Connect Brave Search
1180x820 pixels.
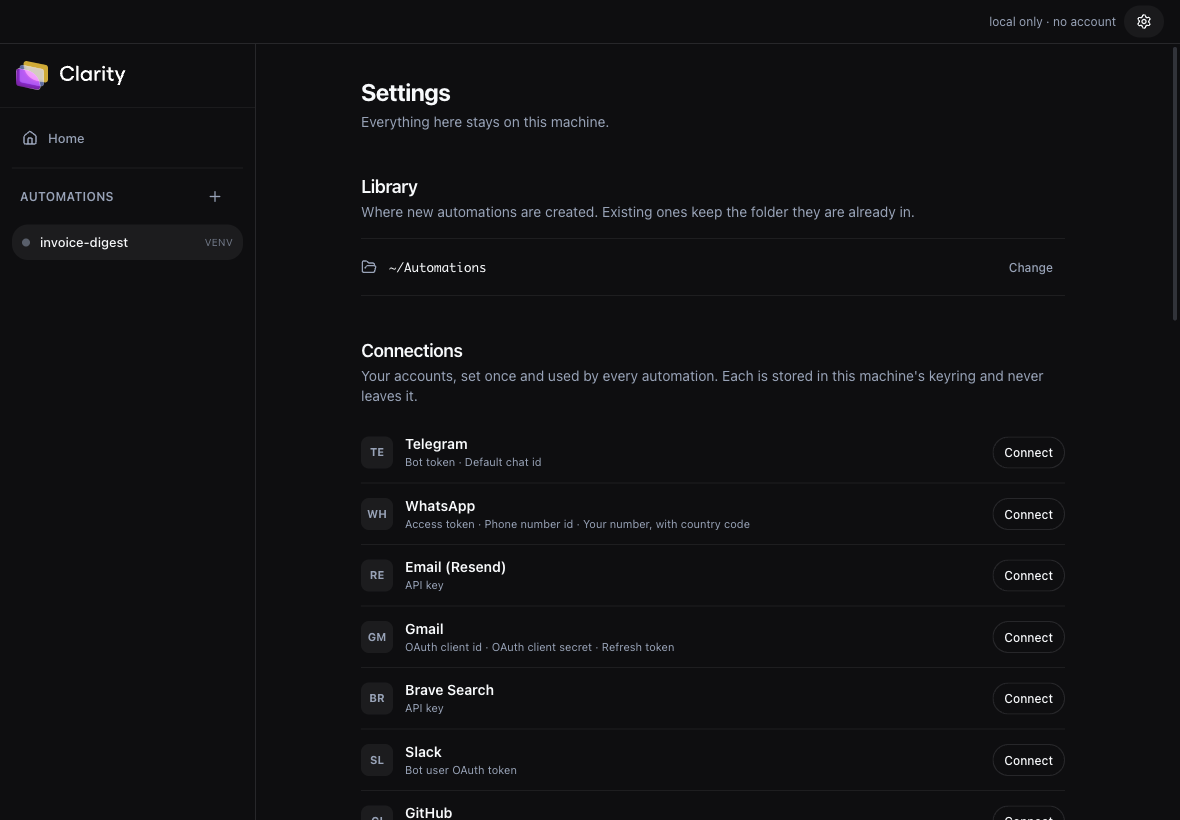(x=1028, y=698)
